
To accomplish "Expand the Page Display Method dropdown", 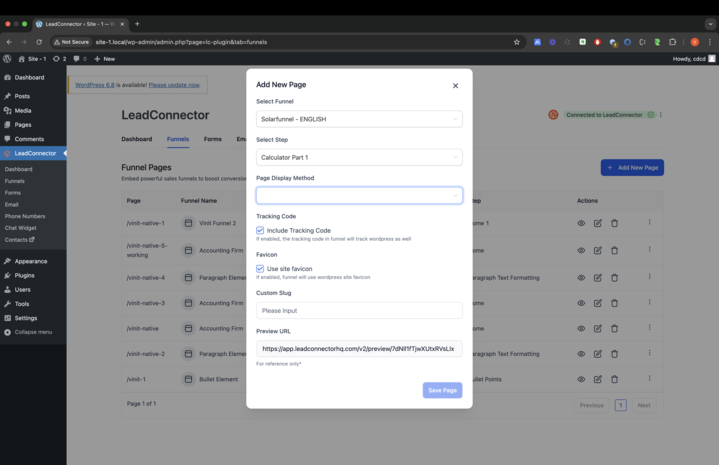I will (x=359, y=195).
